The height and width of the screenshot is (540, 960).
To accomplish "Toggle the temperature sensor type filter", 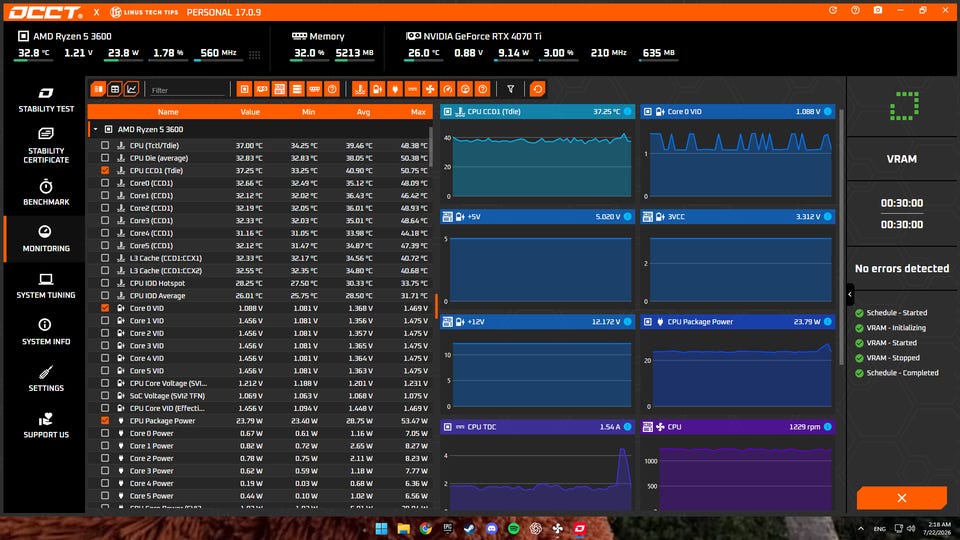I will tap(360, 89).
